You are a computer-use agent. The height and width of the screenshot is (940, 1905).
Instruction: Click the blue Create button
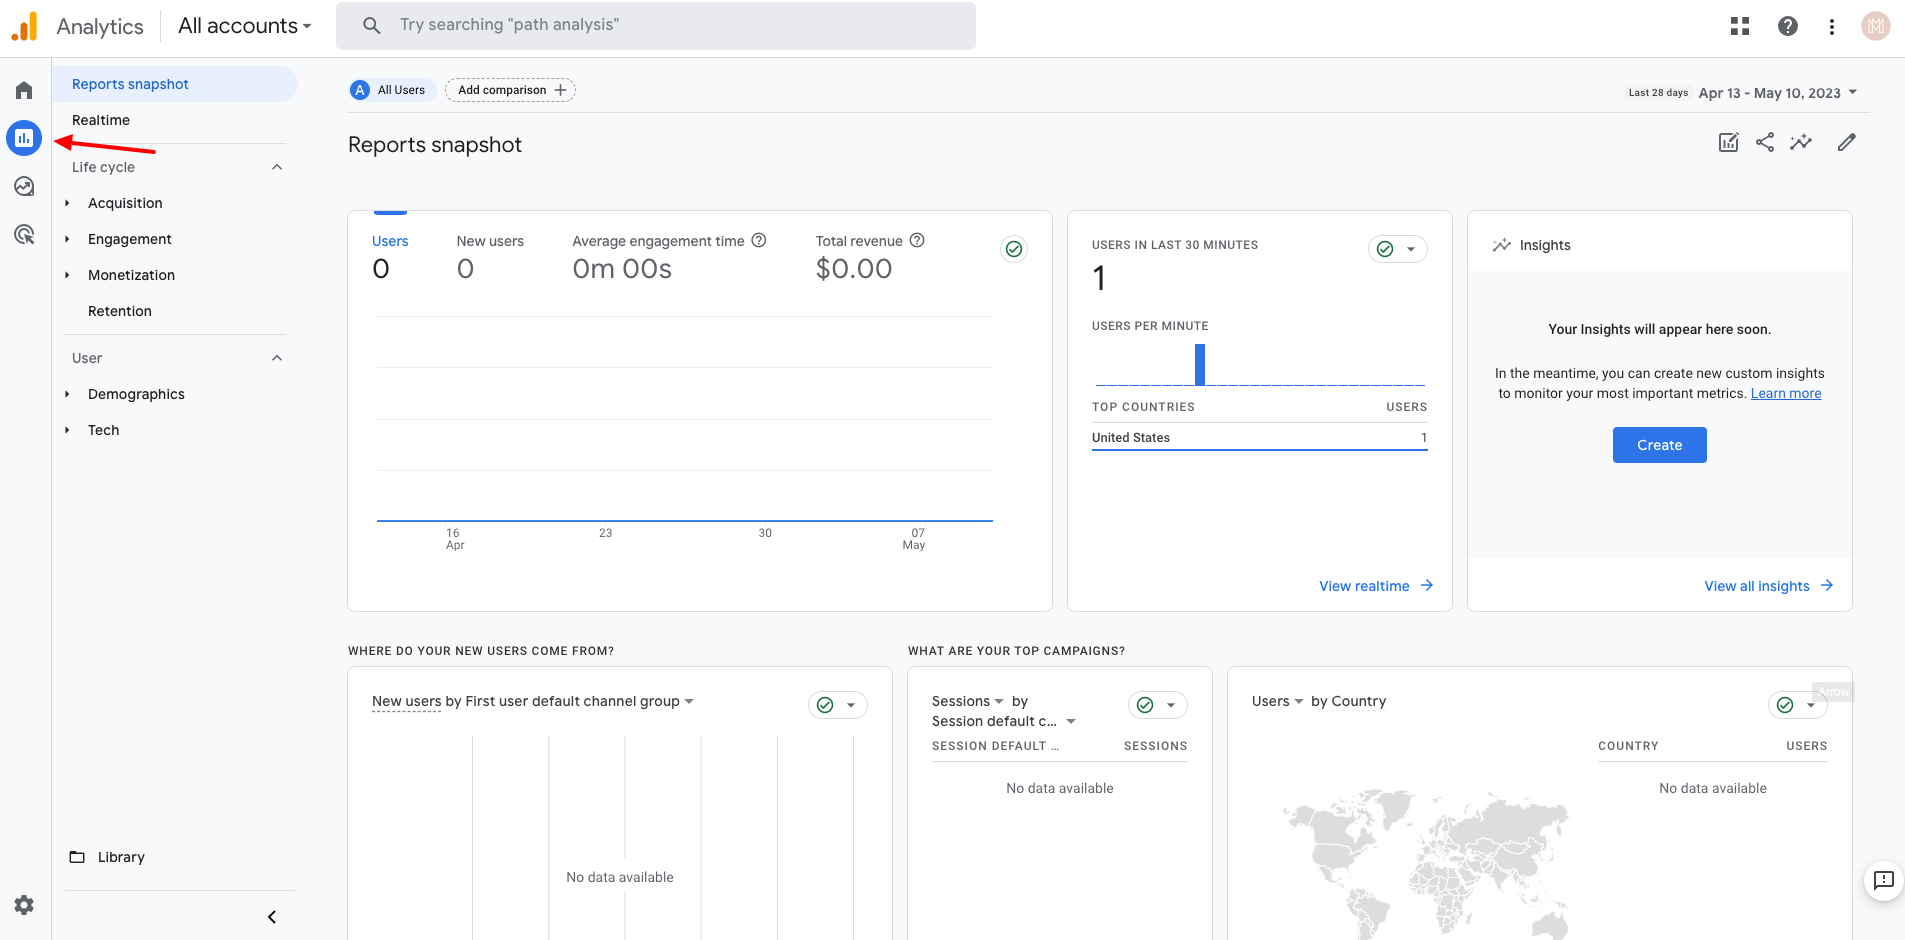pyautogui.click(x=1659, y=445)
